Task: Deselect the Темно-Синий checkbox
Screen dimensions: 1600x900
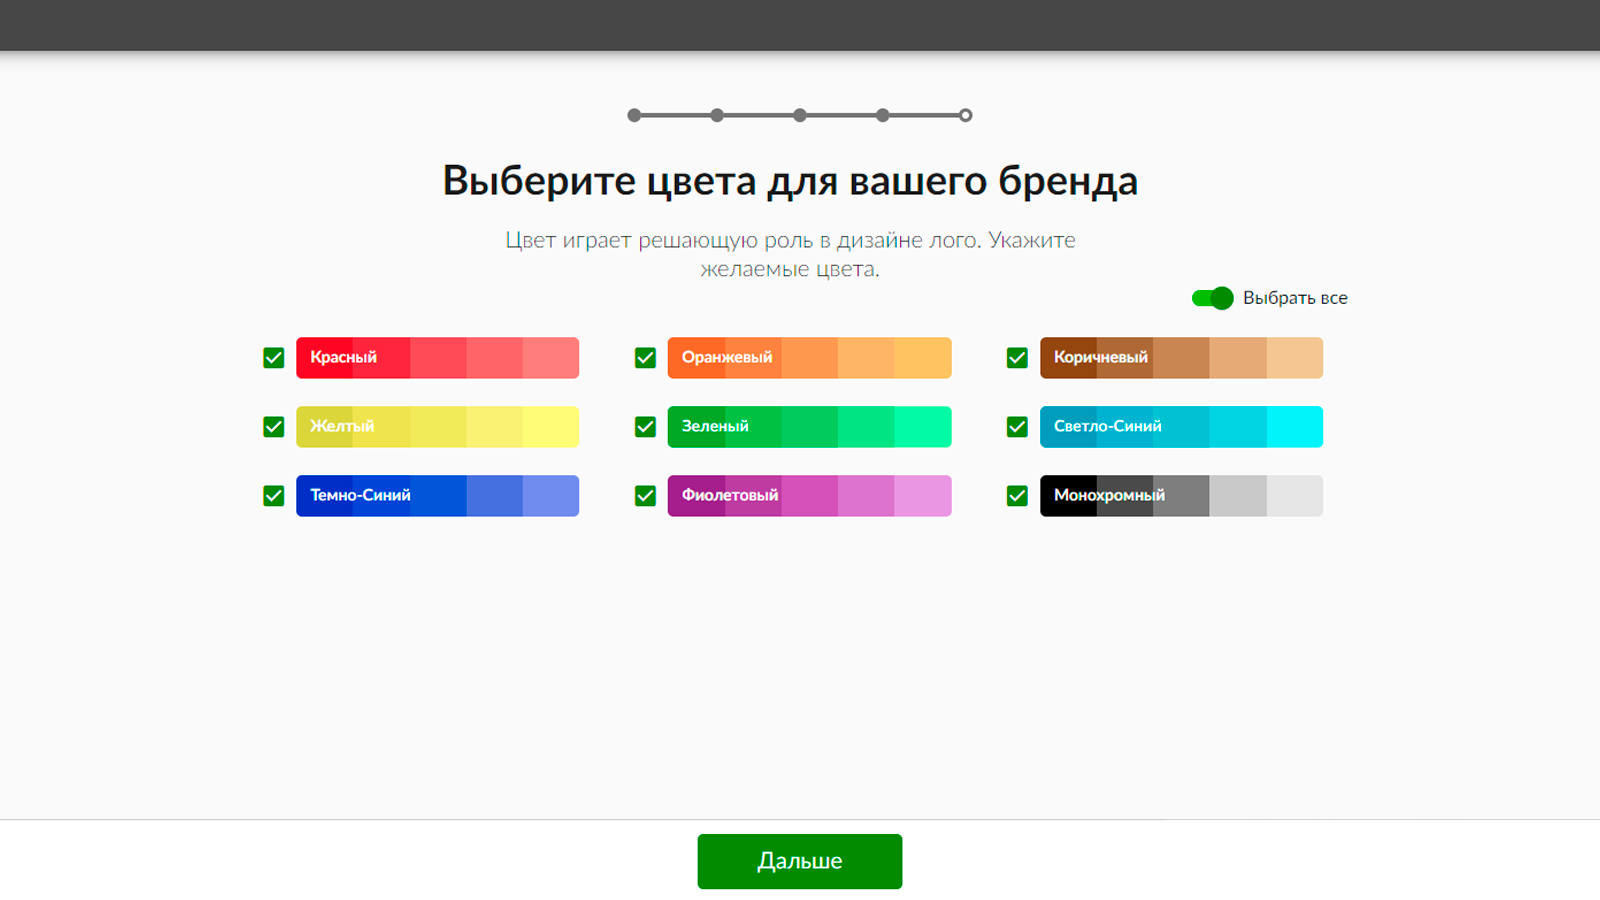Action: (273, 496)
